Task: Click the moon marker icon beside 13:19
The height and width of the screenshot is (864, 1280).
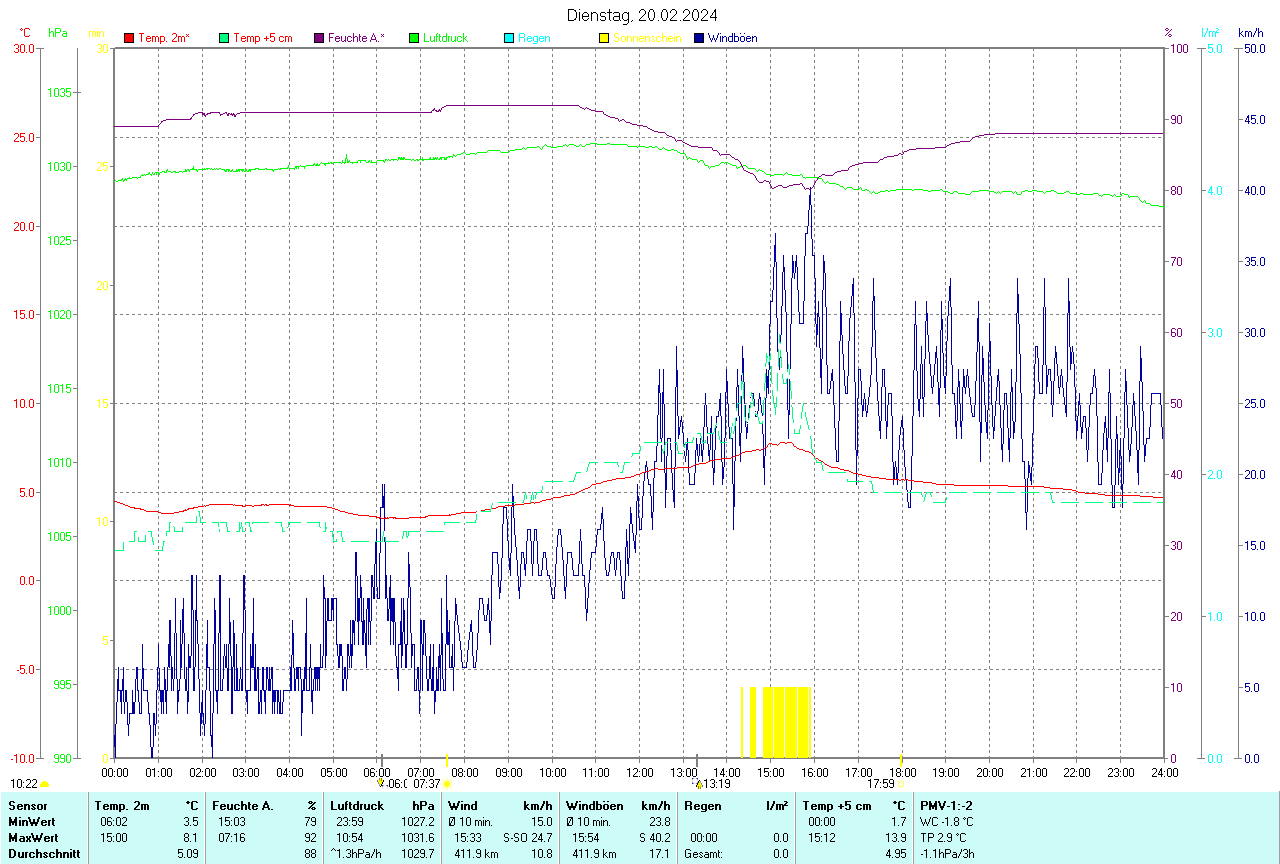Action: [699, 783]
